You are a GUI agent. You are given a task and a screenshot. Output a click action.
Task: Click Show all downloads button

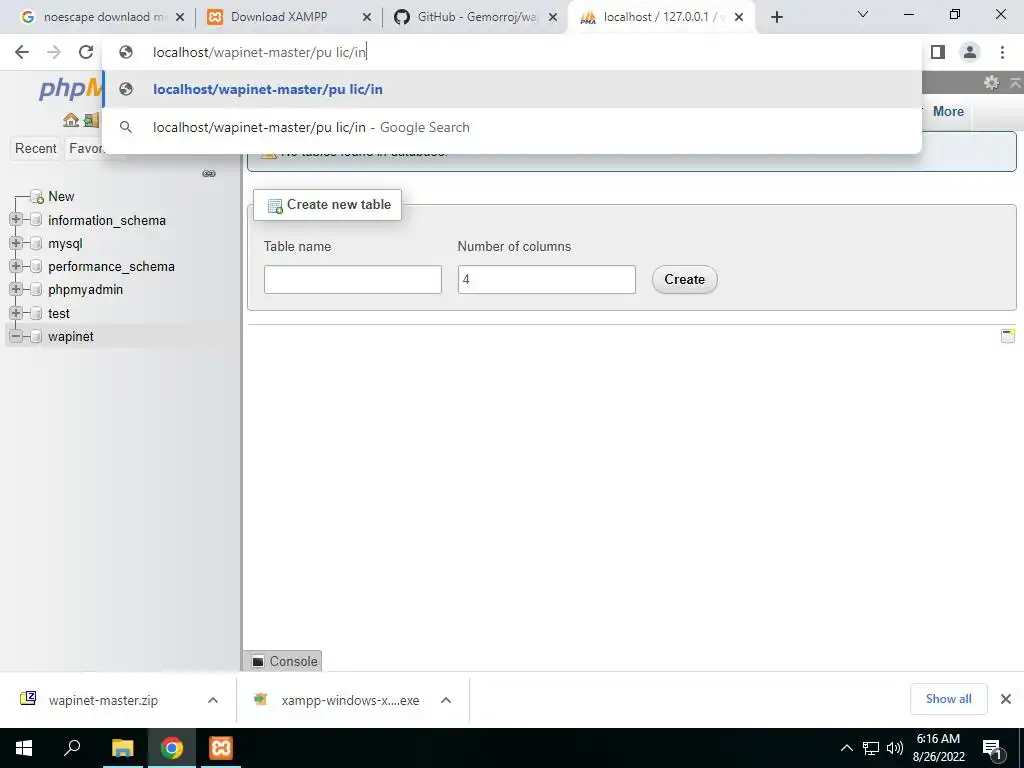coord(948,699)
